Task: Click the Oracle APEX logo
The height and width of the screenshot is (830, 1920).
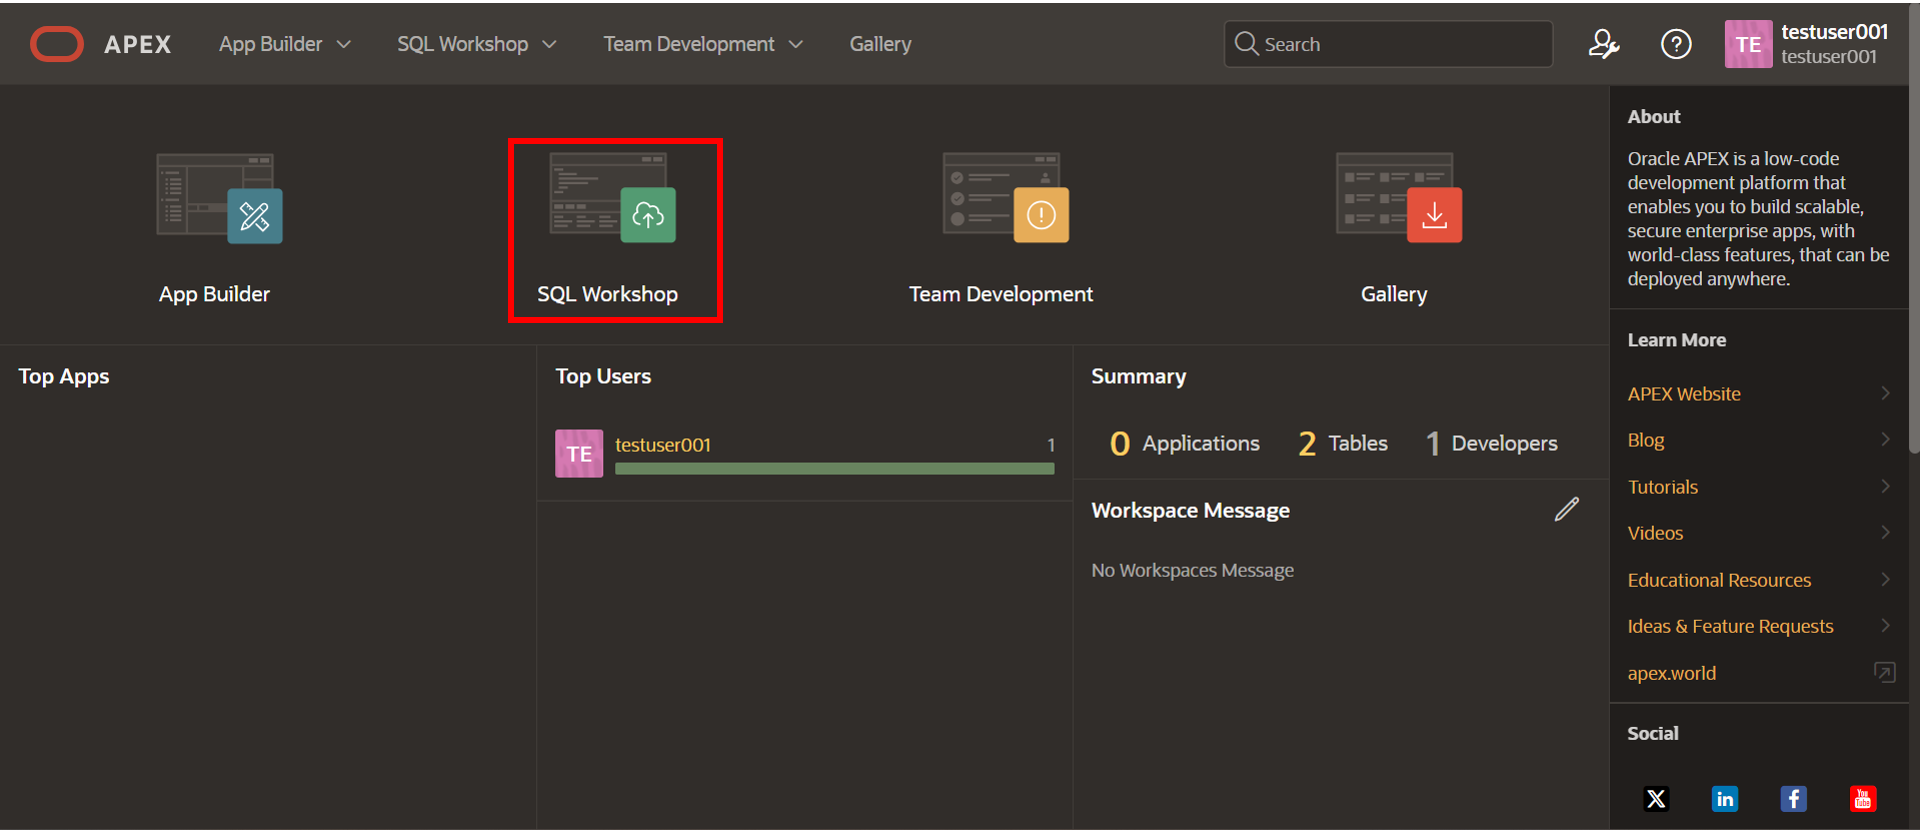Action: pyautogui.click(x=57, y=44)
